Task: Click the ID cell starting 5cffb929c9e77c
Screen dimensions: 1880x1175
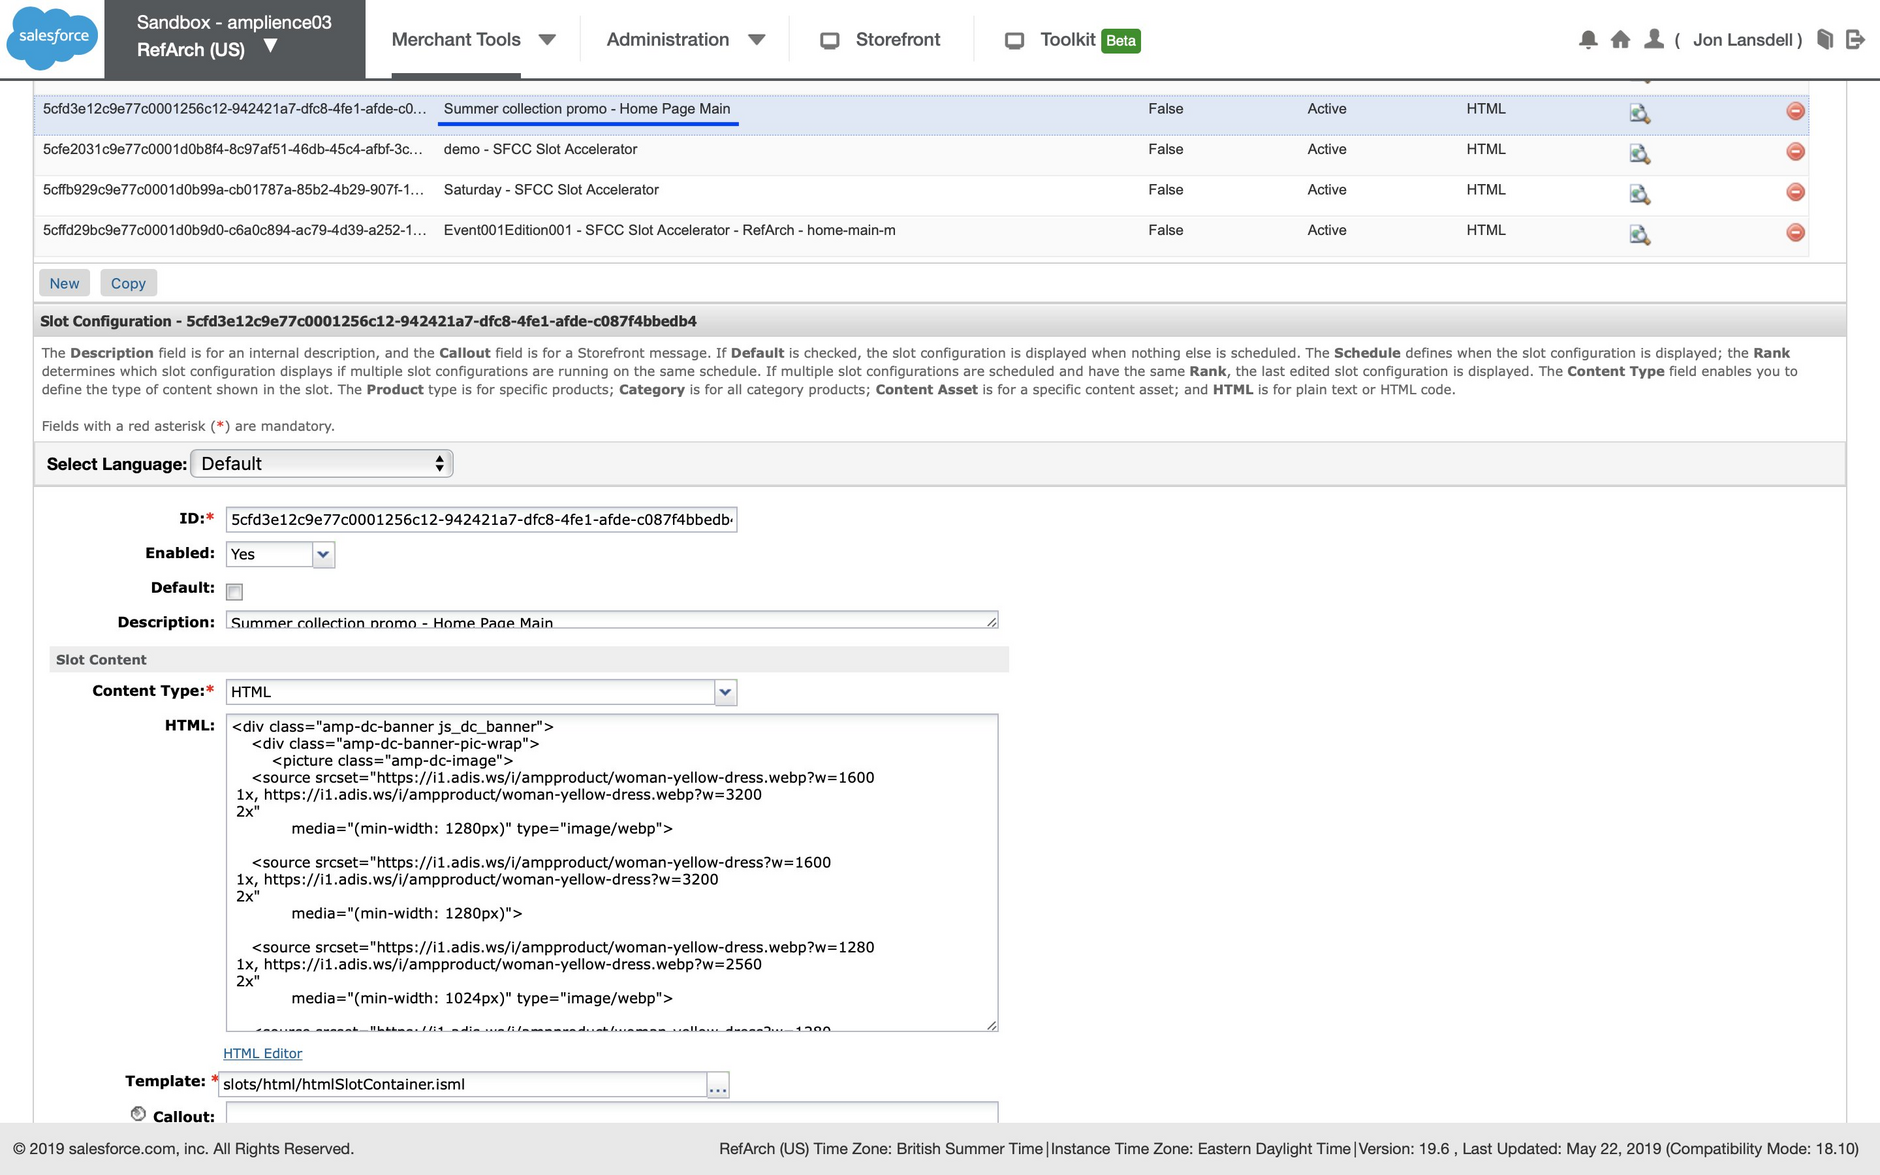Action: pos(234,190)
